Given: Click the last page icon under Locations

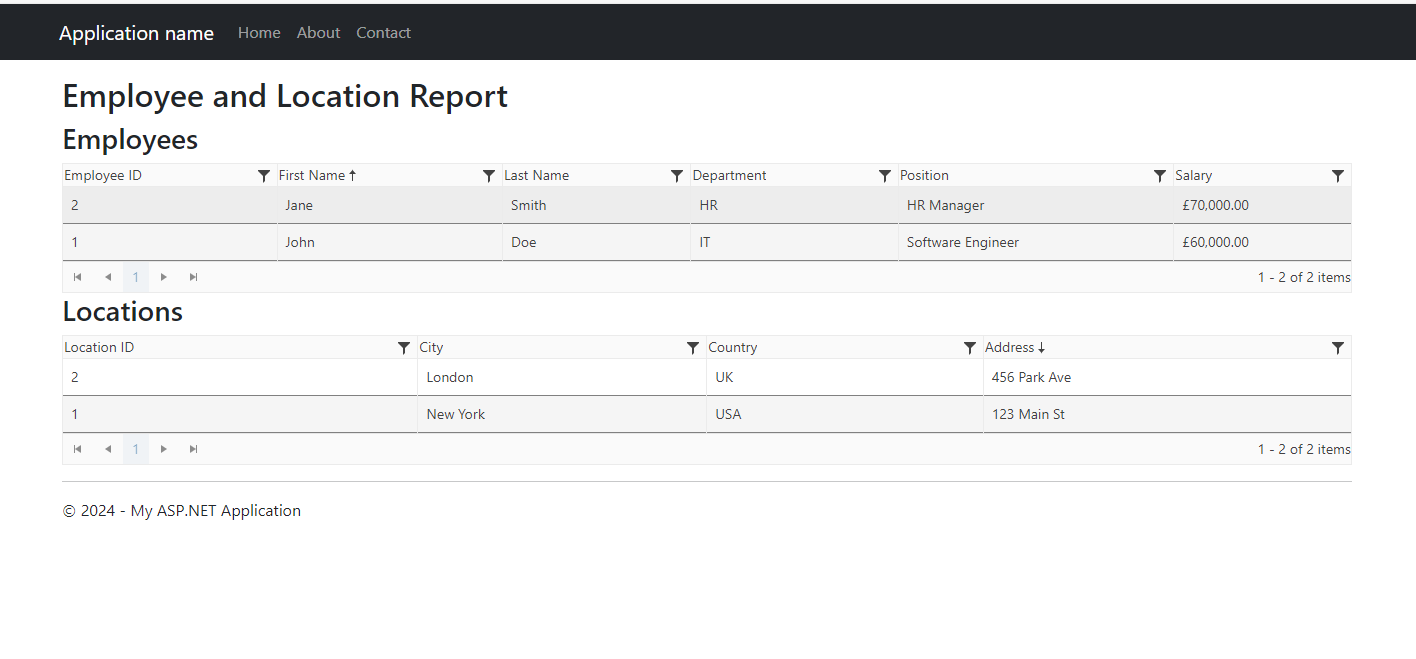Looking at the screenshot, I should point(193,449).
